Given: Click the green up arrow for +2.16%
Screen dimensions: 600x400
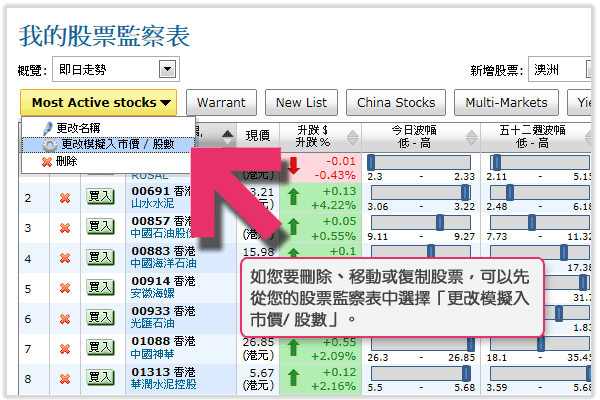Looking at the screenshot, I should (293, 377).
